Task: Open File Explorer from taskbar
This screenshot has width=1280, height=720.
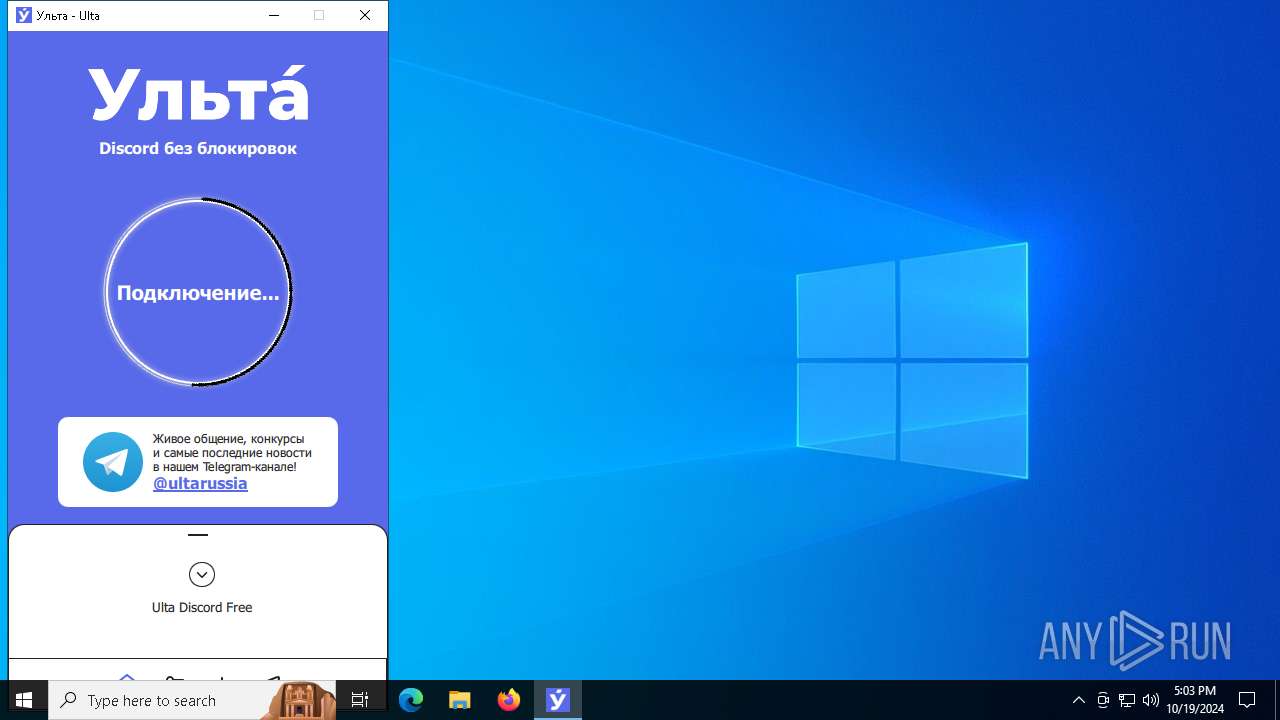Action: 460,700
